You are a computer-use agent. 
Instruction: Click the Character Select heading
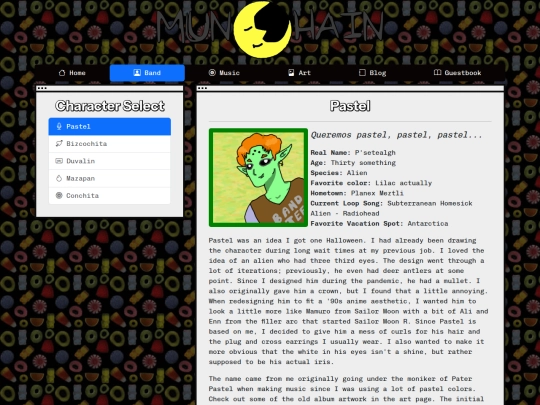click(x=110, y=106)
